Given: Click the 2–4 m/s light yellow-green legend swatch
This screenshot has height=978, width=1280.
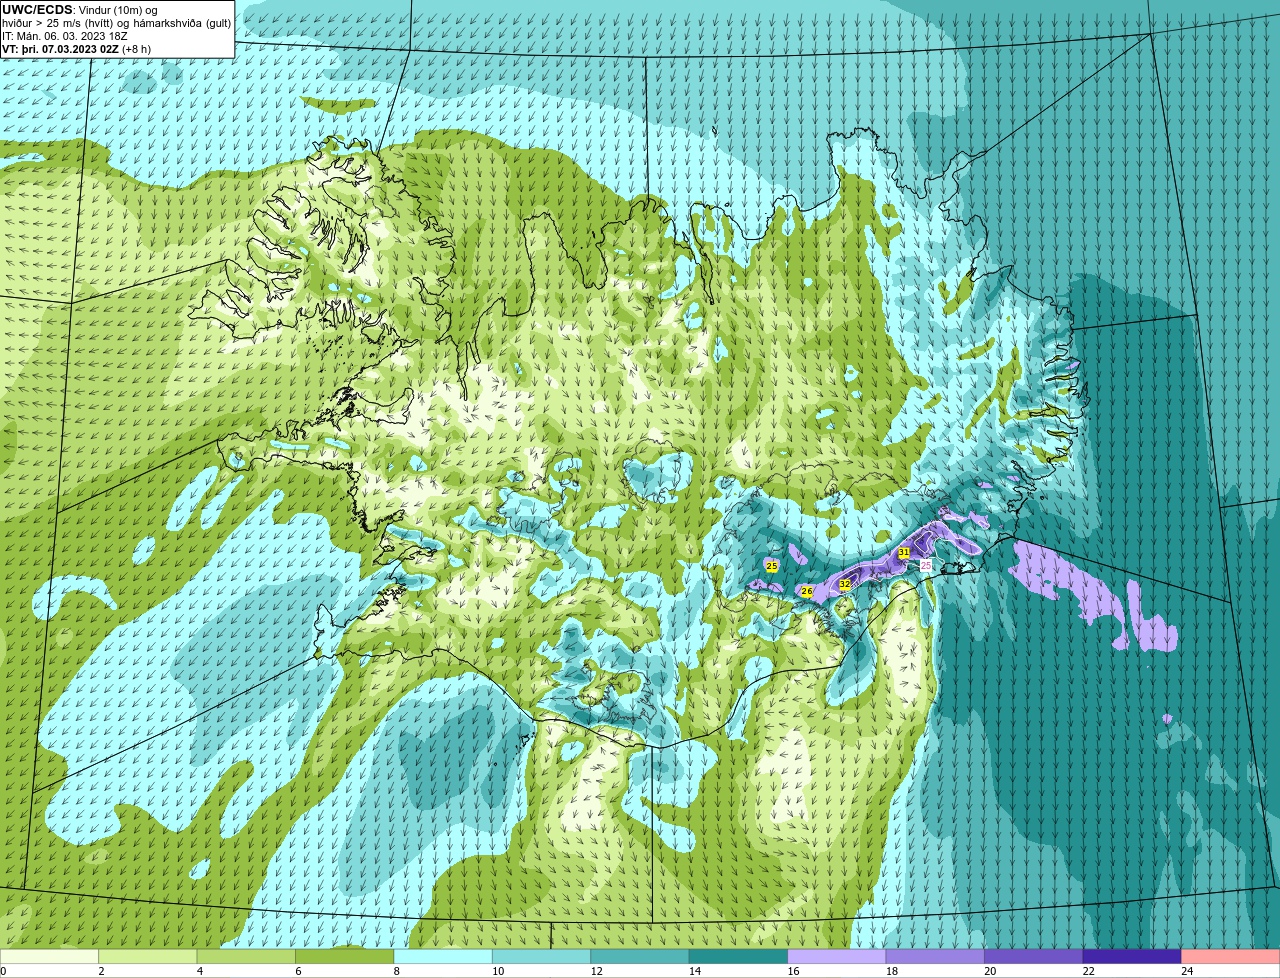Looking at the screenshot, I should coord(148,956).
